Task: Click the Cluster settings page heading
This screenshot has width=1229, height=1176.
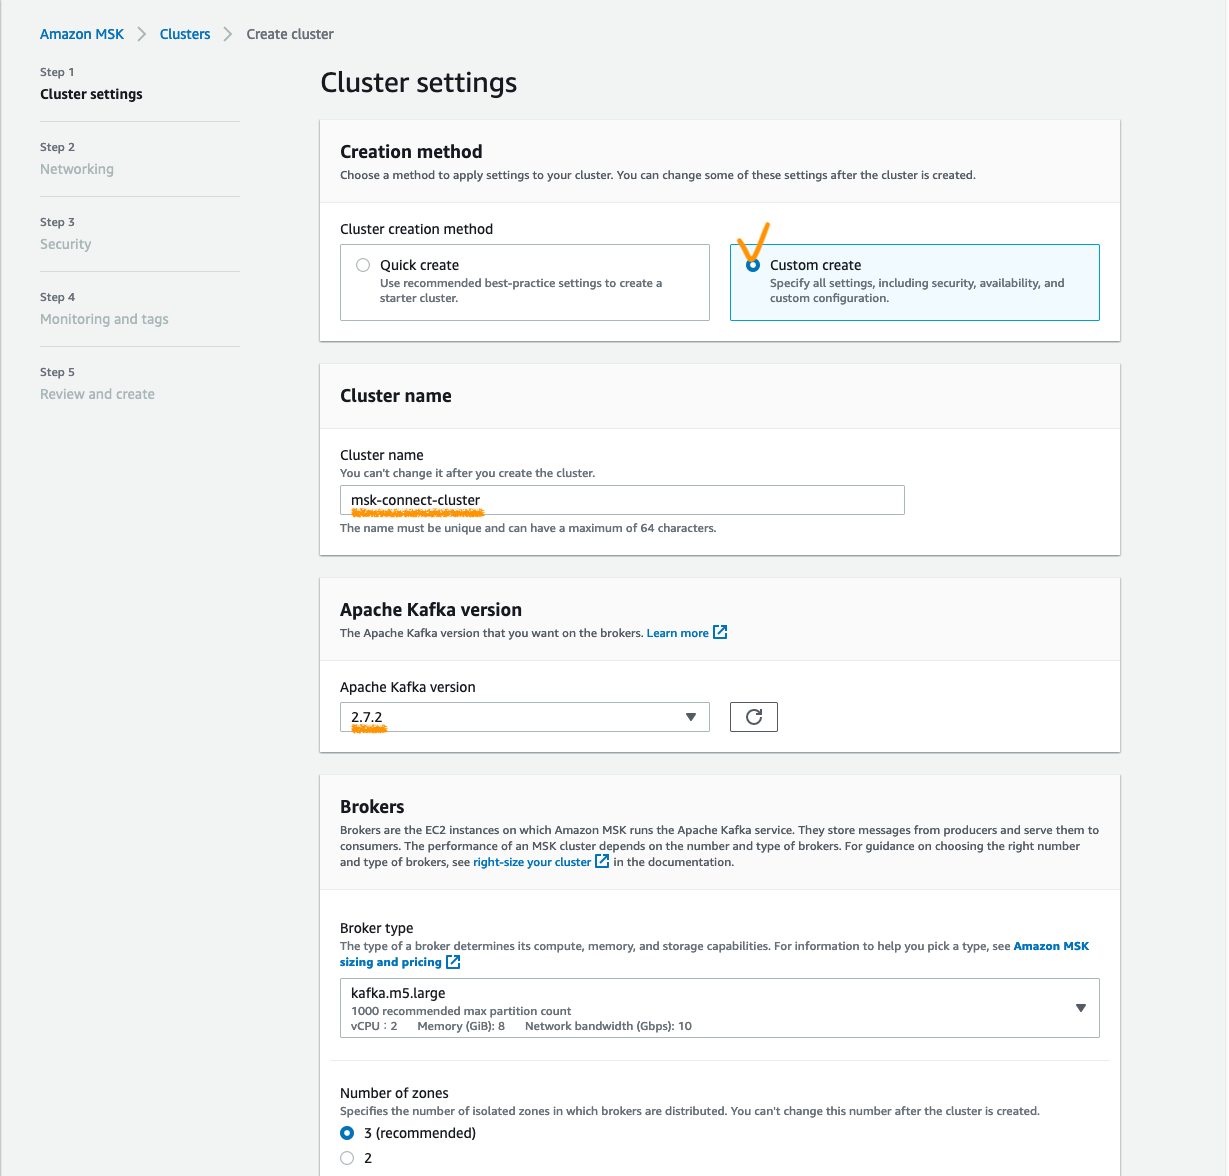Action: coord(418,82)
